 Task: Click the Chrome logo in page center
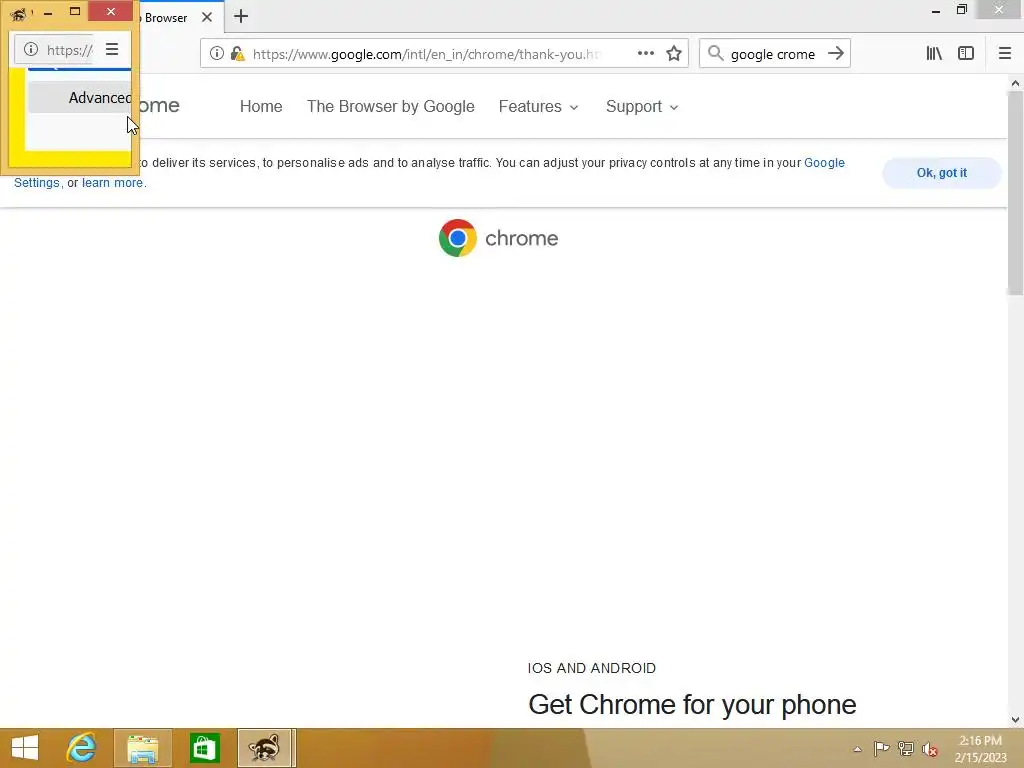[x=458, y=238]
